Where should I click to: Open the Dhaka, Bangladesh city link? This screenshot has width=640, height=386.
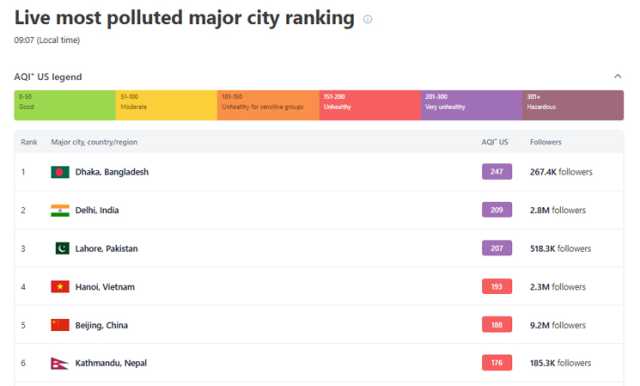112,172
